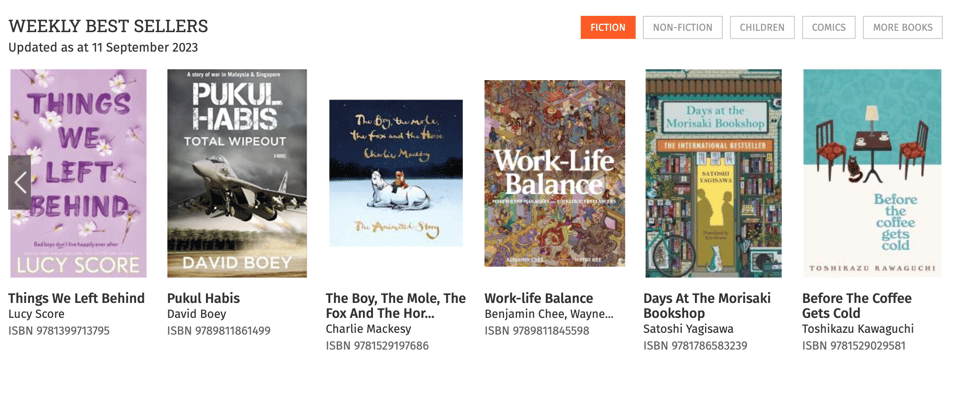Click author name Lucy Score
Viewport: 960px width, 403px height.
click(37, 314)
